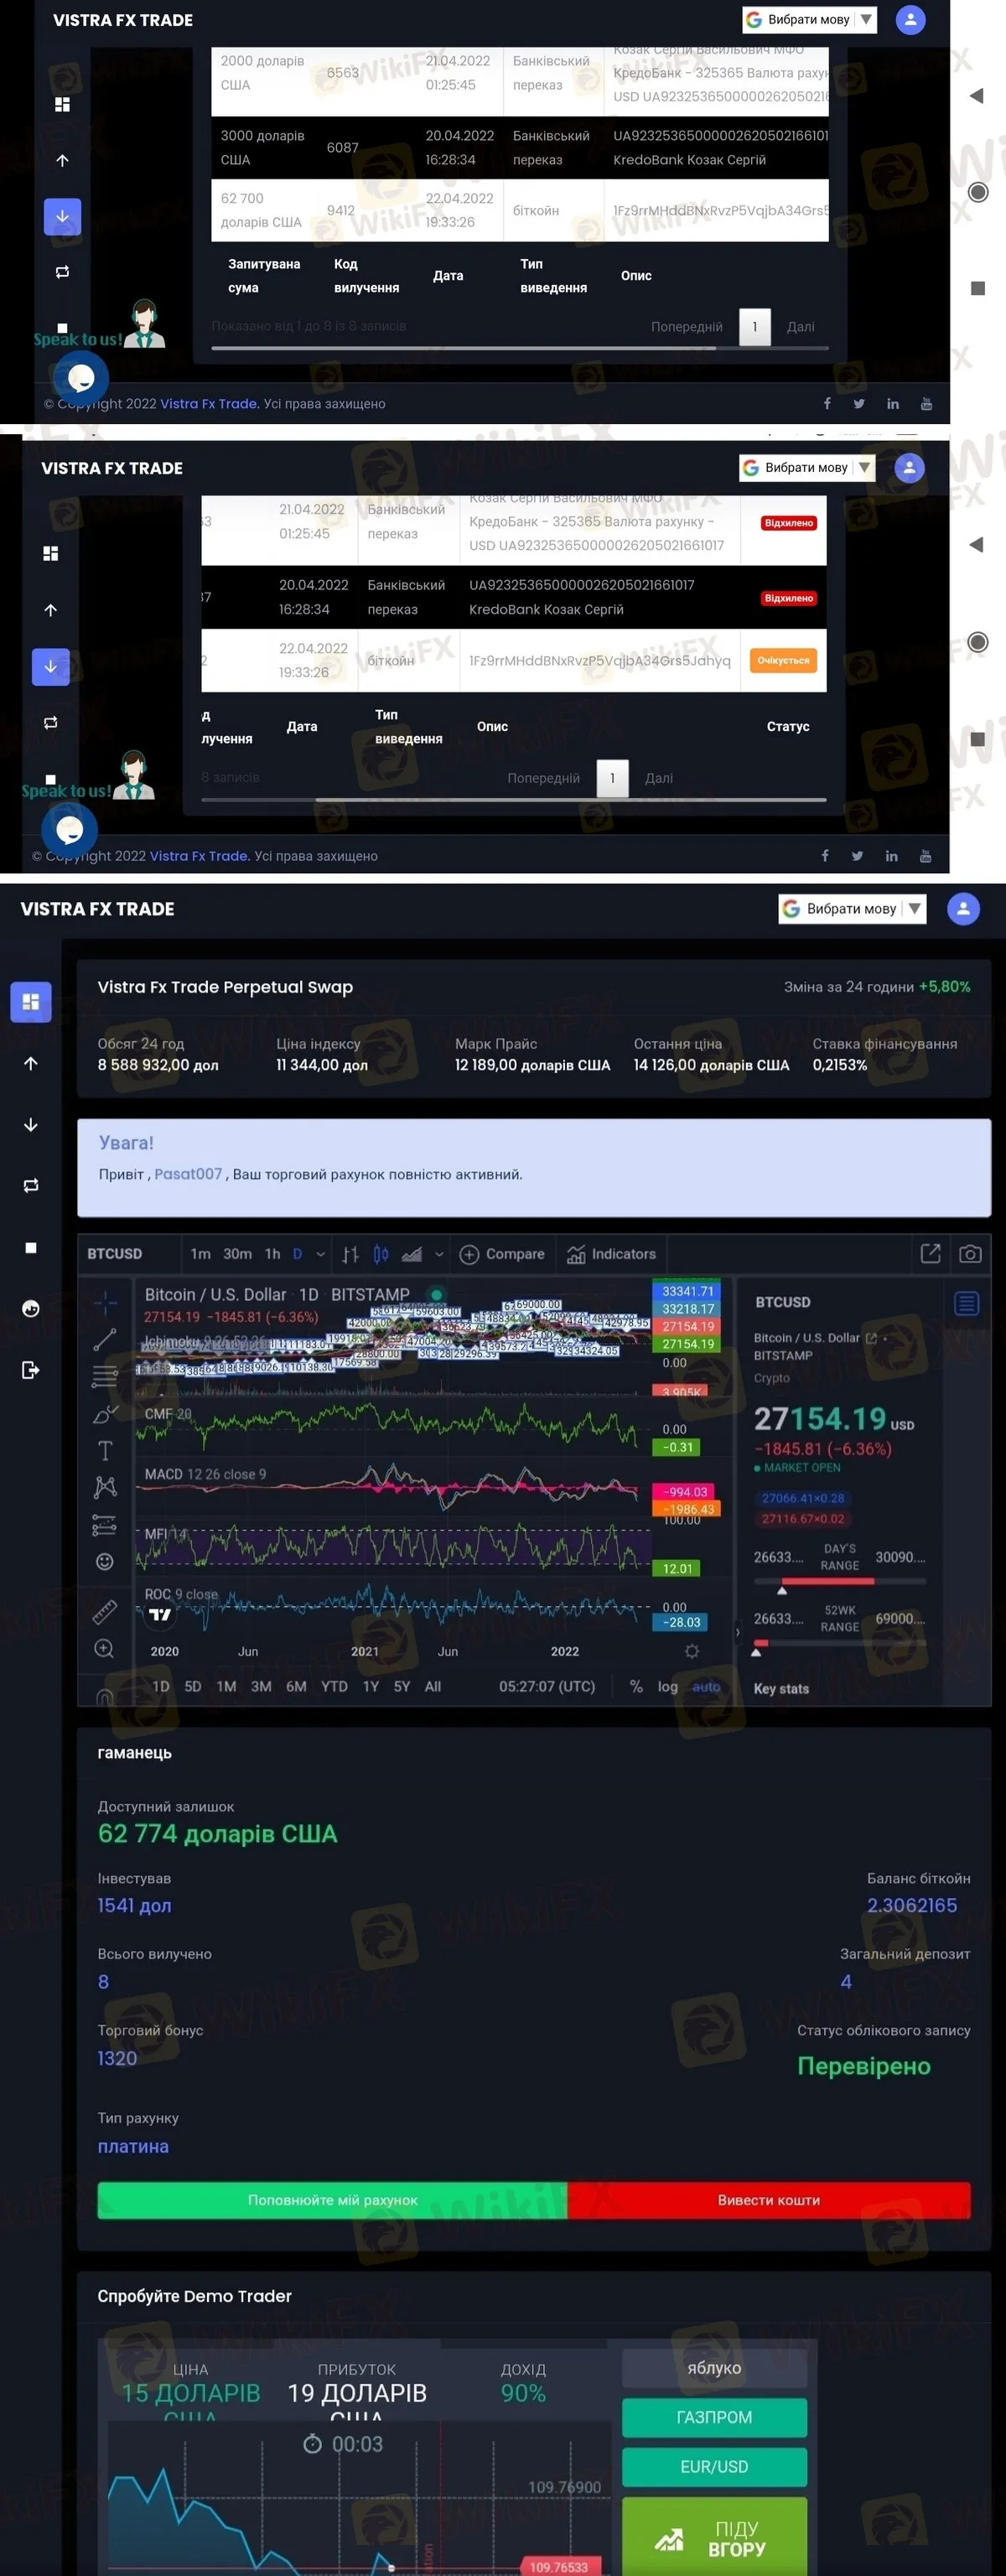
Task: Select the 5Y date range tab
Action: 402,1686
